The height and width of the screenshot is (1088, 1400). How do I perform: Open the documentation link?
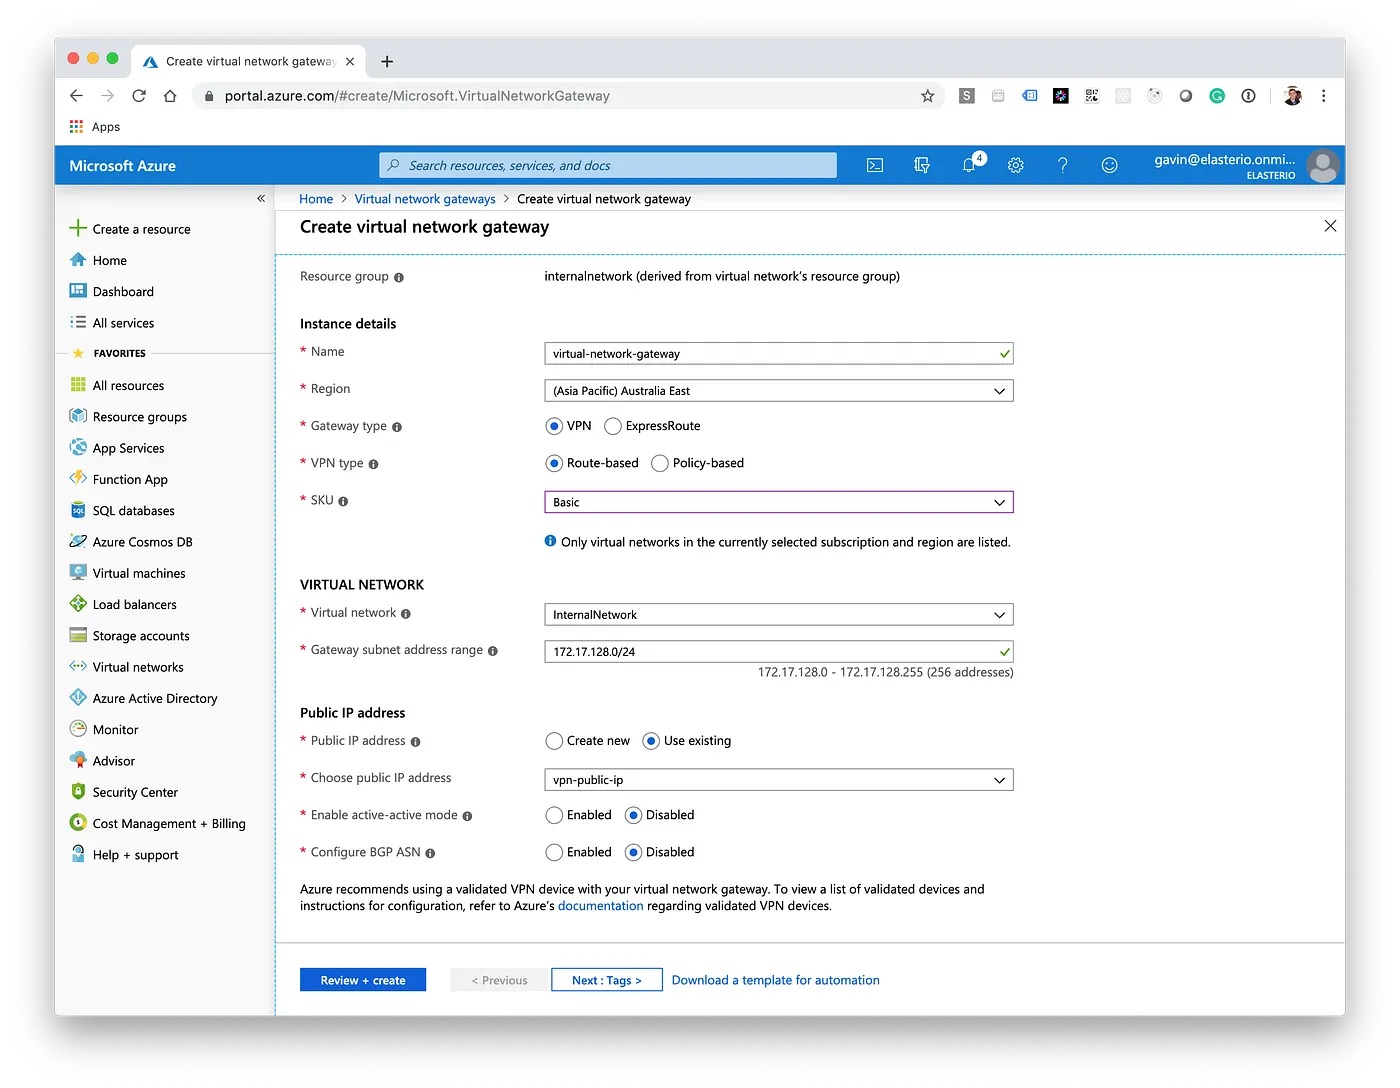(601, 906)
